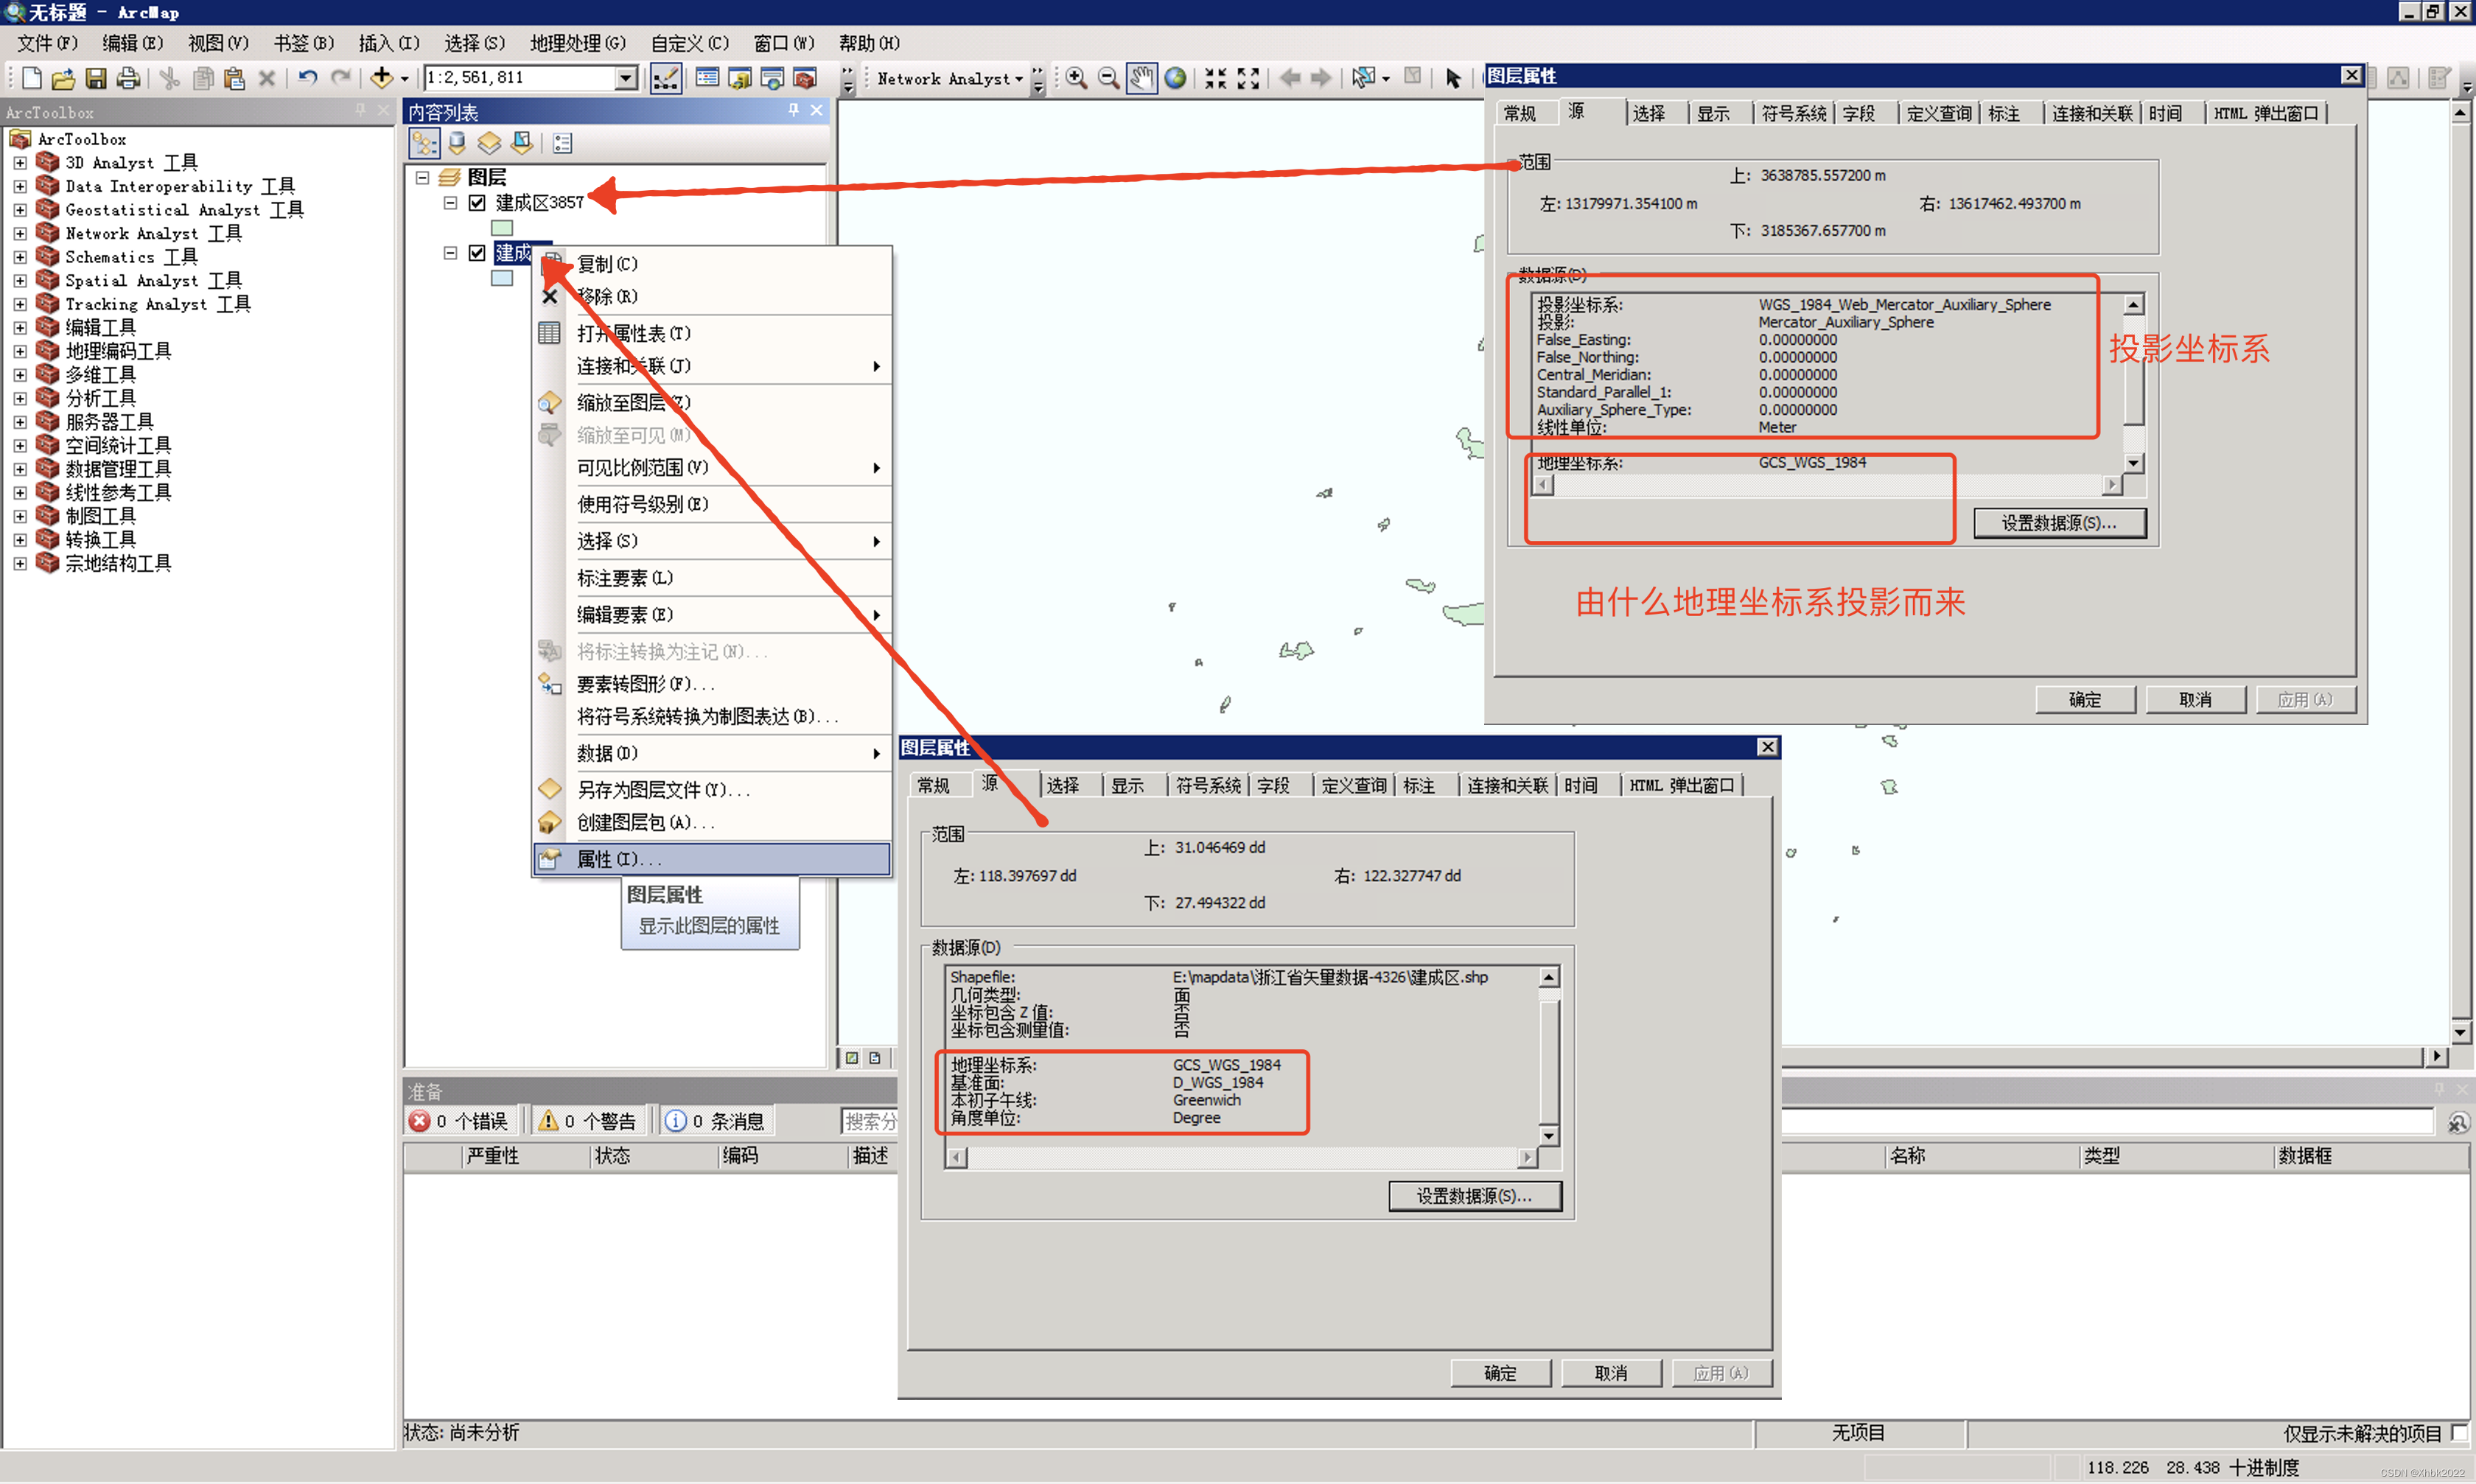This screenshot has height=1484, width=2476.
Task: Click the Add Data icon
Action: click(x=381, y=78)
